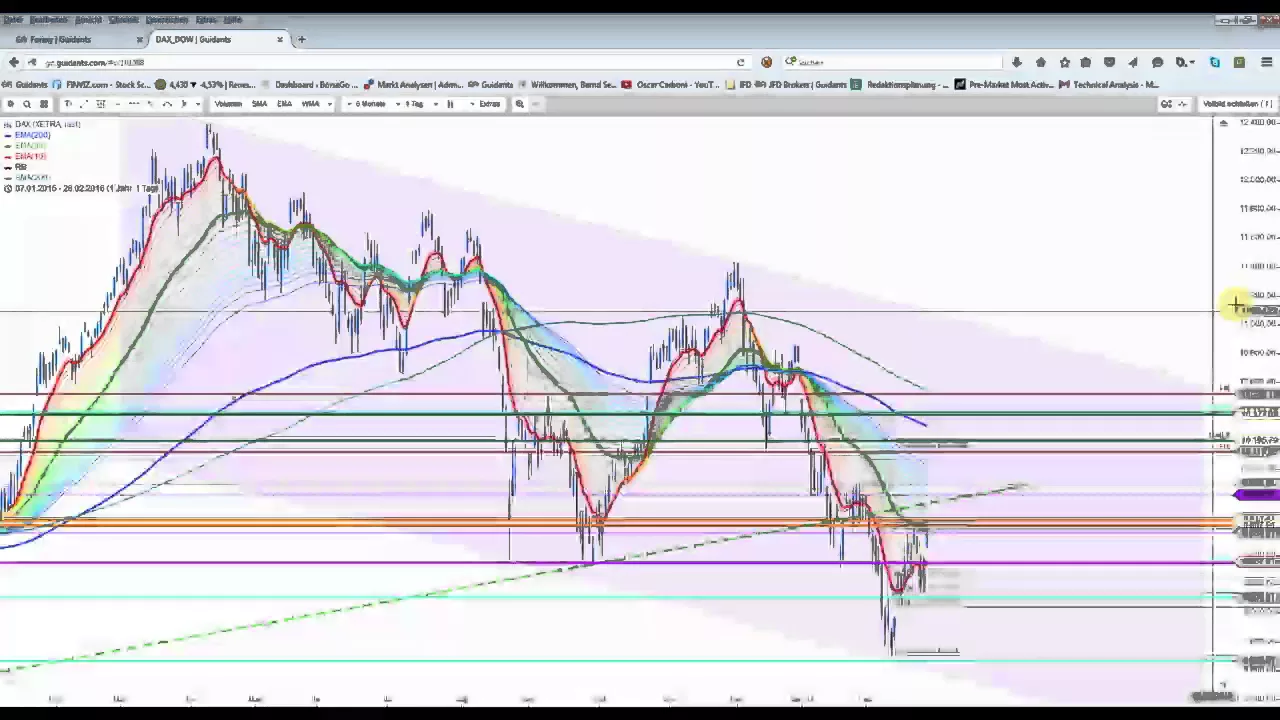
Task: Close the DAX_DOW | Guidants tab
Action: click(x=280, y=39)
